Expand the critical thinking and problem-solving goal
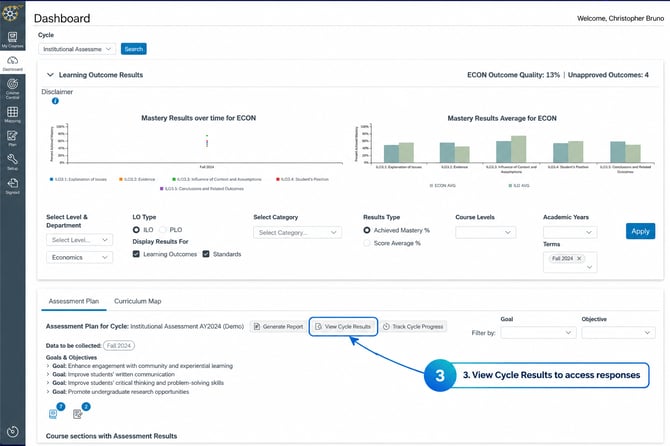This screenshot has height=446, width=670. click(x=48, y=383)
